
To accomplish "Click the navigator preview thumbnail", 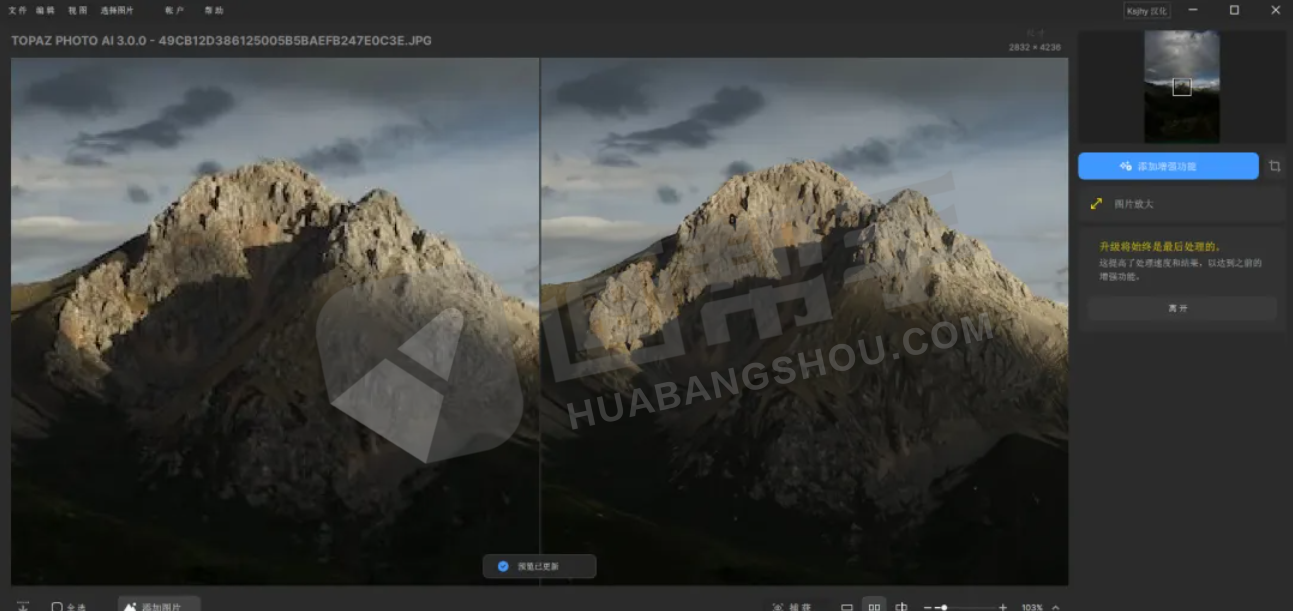I will pos(1181,86).
